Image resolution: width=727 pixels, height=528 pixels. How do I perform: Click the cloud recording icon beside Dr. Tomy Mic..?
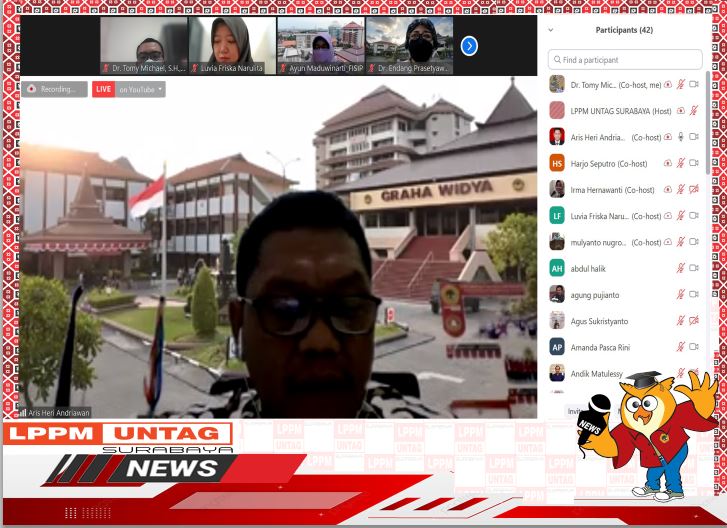(668, 85)
